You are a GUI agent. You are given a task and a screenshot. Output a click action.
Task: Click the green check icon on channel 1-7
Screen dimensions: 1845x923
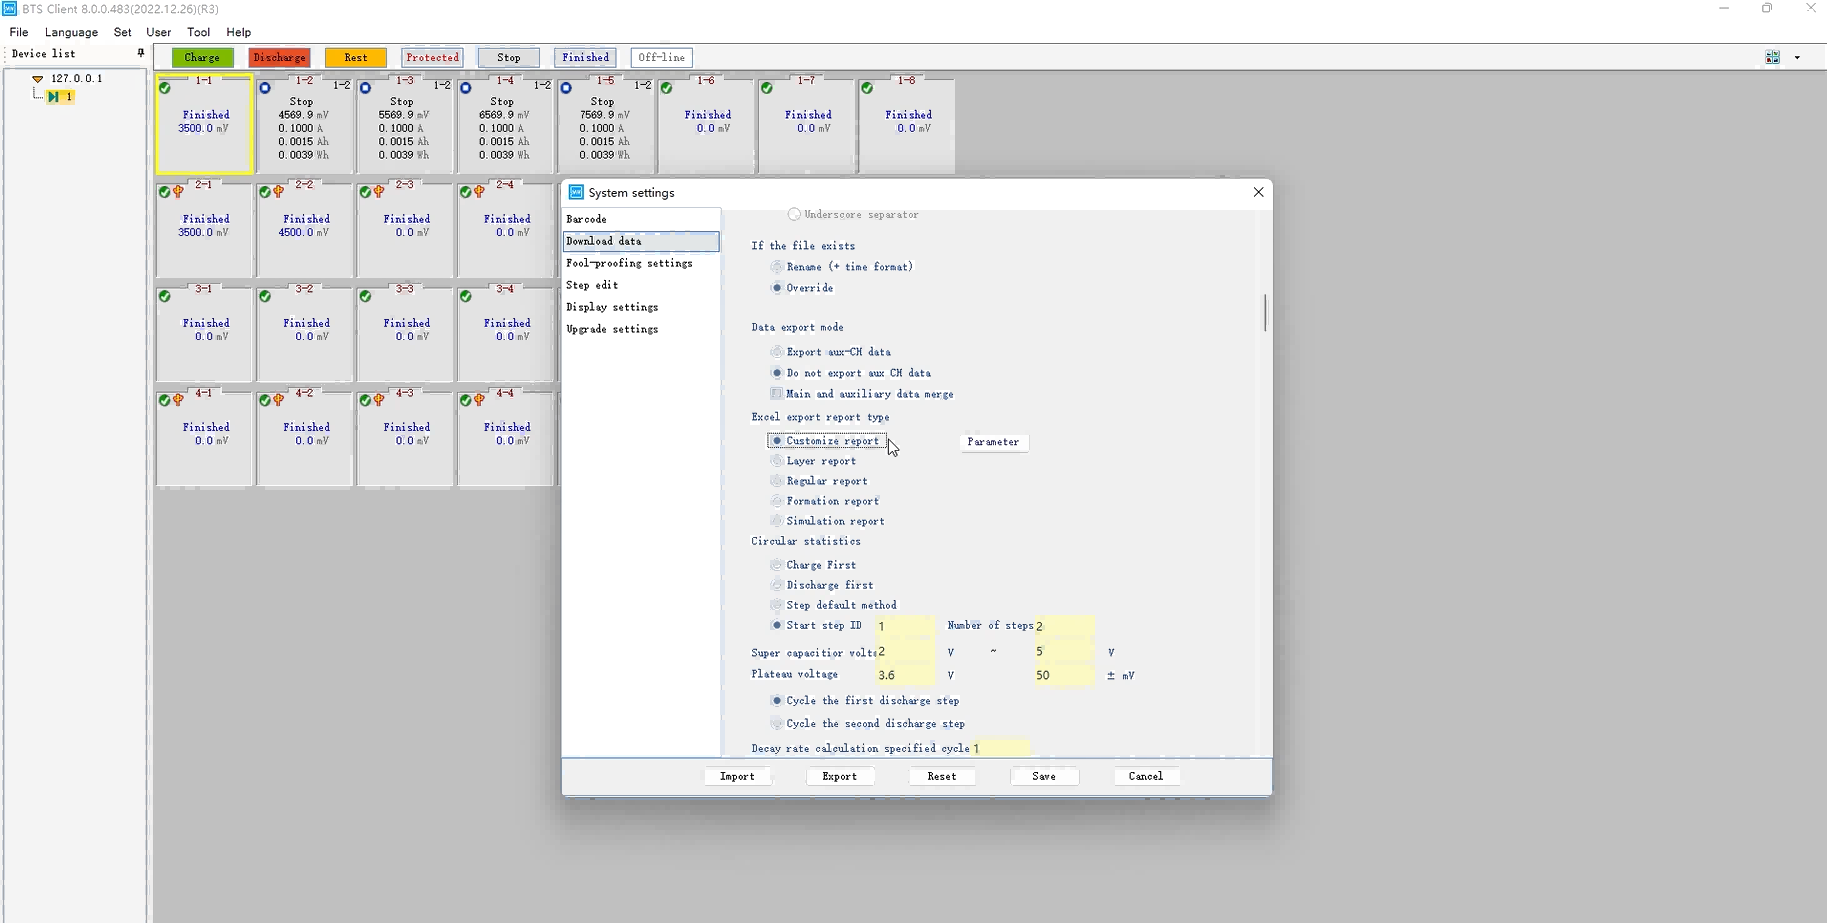(767, 88)
